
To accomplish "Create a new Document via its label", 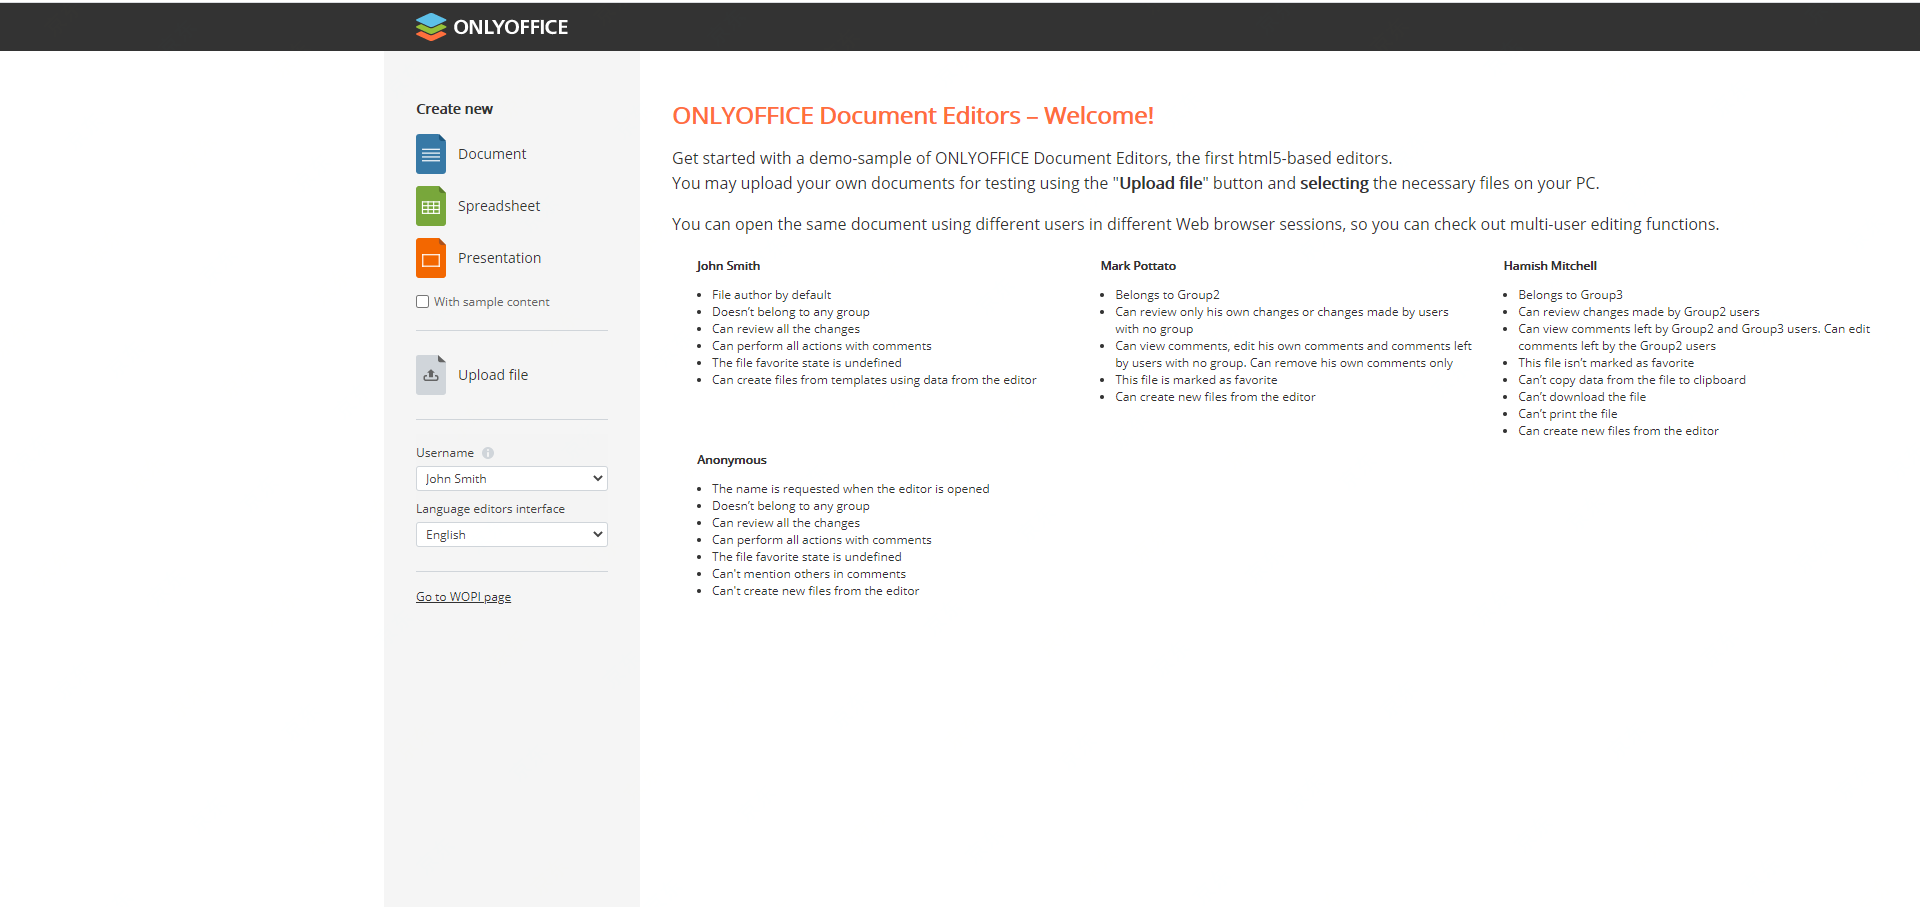I will (x=492, y=154).
